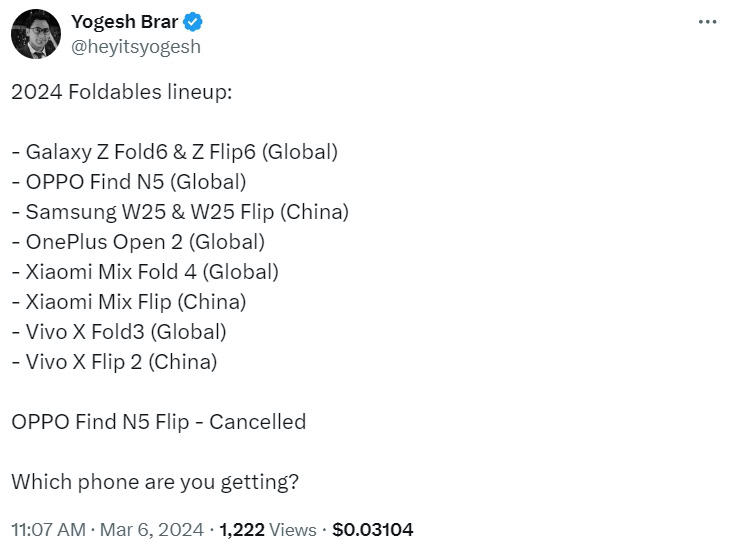Image resolution: width=735 pixels, height=551 pixels.
Task: Open the @heyitsyogesh handle link
Action: (136, 46)
